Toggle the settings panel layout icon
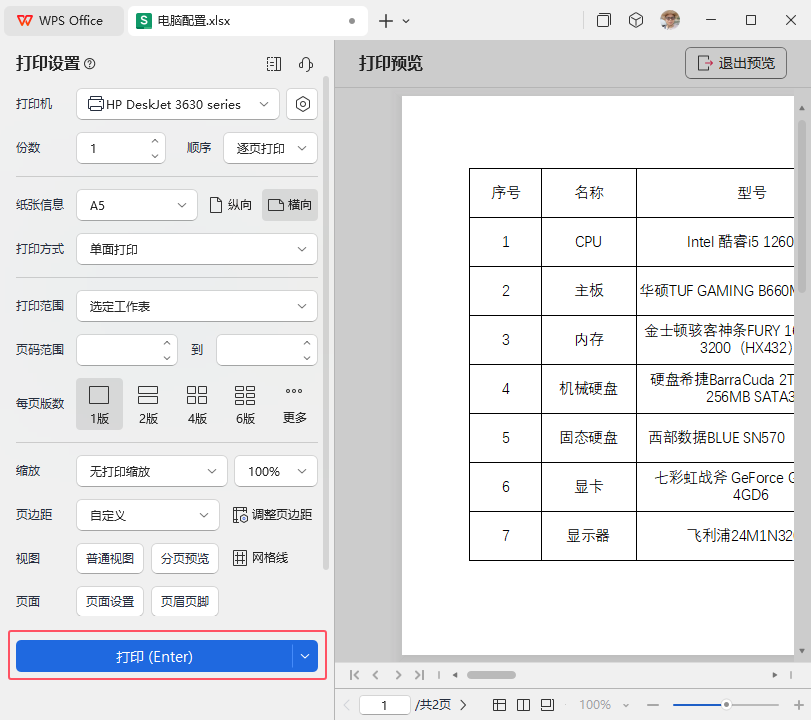The width and height of the screenshot is (811, 720). point(274,64)
